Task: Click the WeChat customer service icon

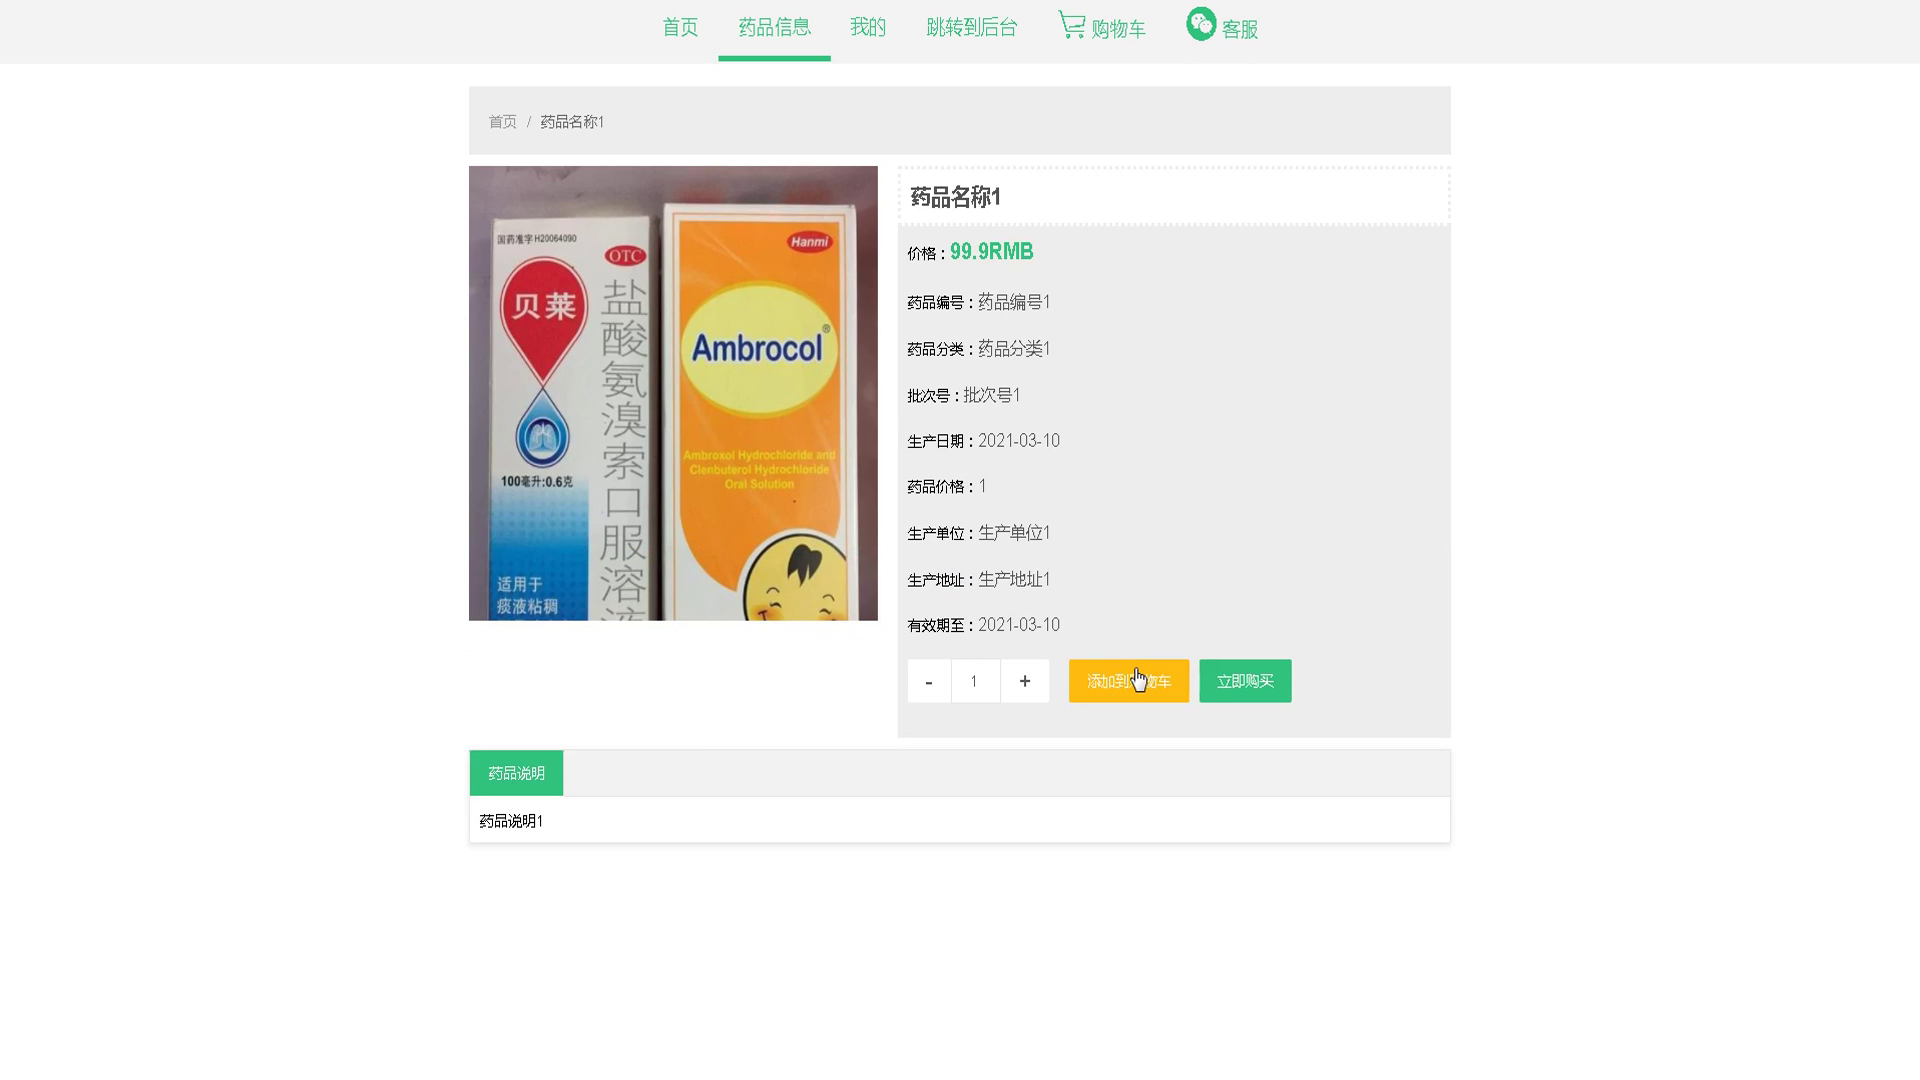Action: coord(1201,24)
